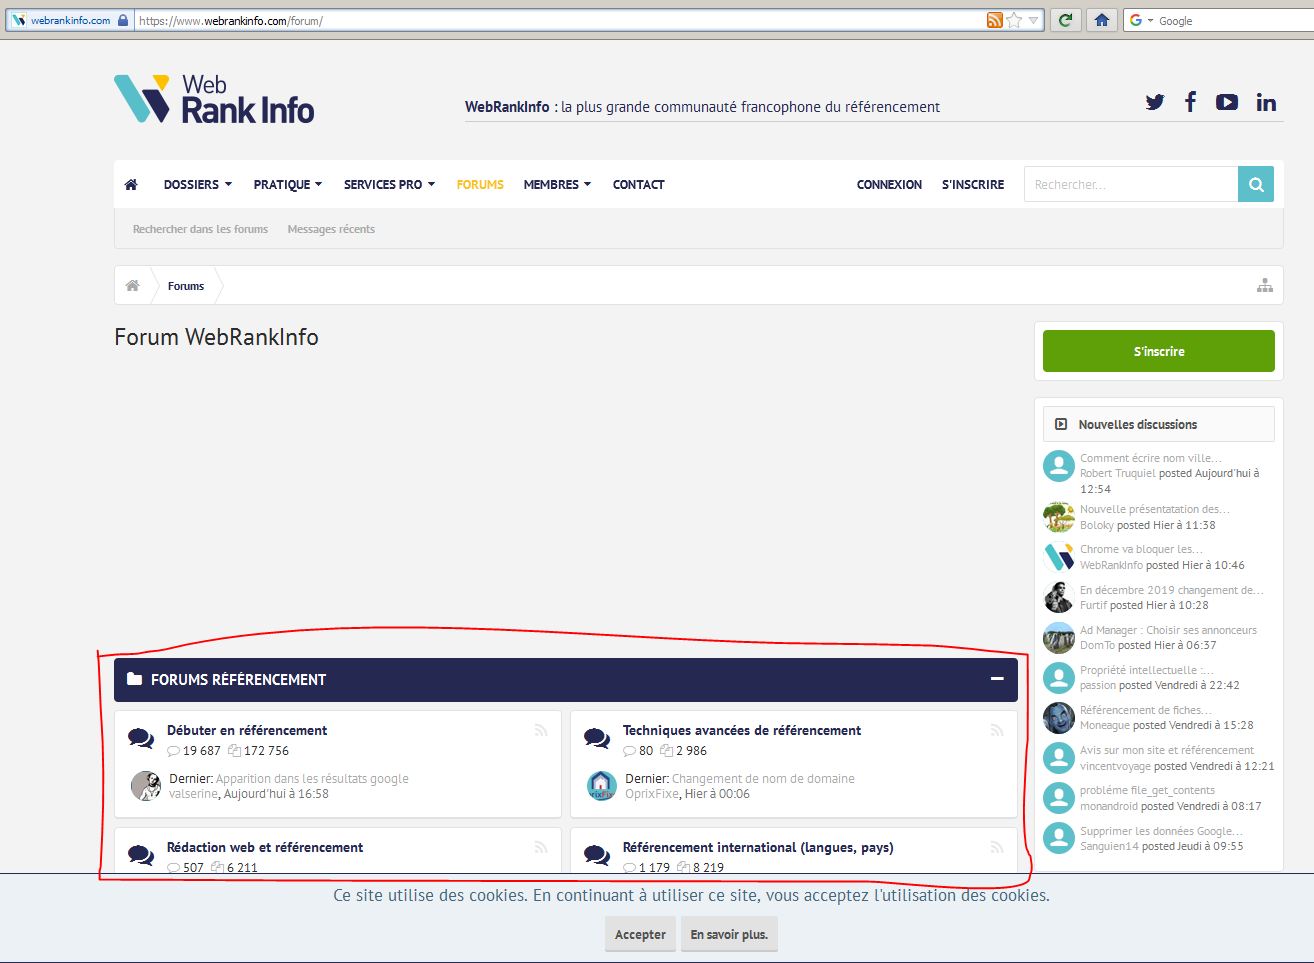The width and height of the screenshot is (1314, 963).
Task: Click RSS icon of Débuter en référencement
Action: pyautogui.click(x=541, y=730)
